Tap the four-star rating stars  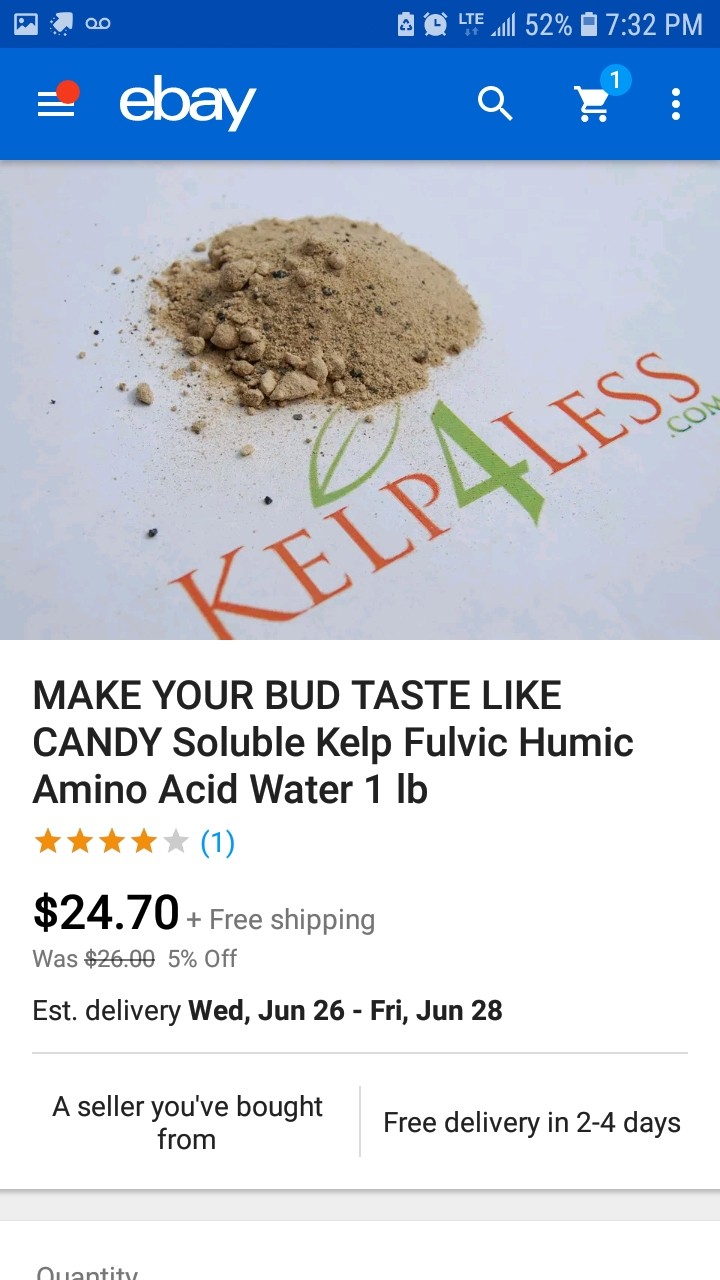111,842
